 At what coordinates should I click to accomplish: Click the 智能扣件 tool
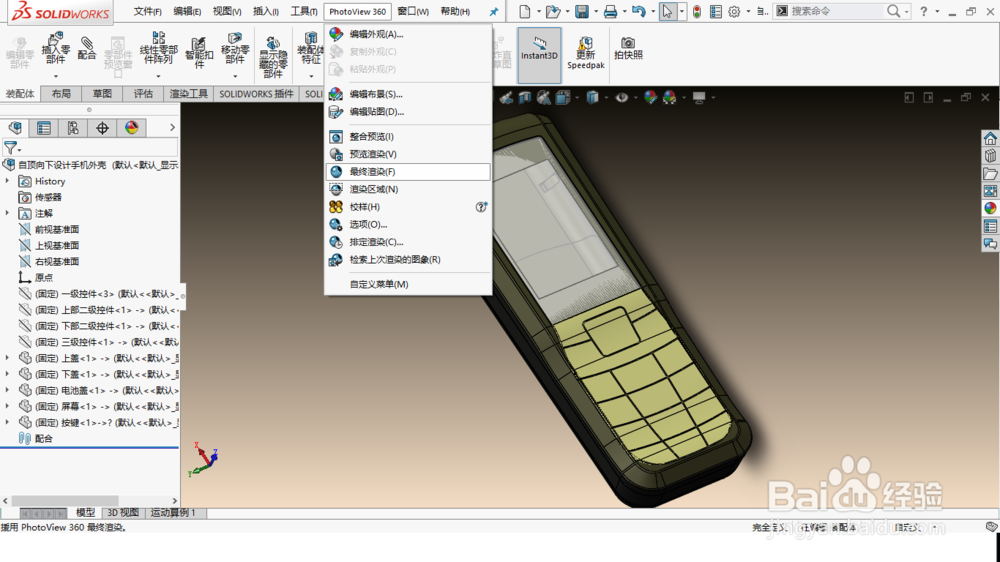[x=199, y=52]
